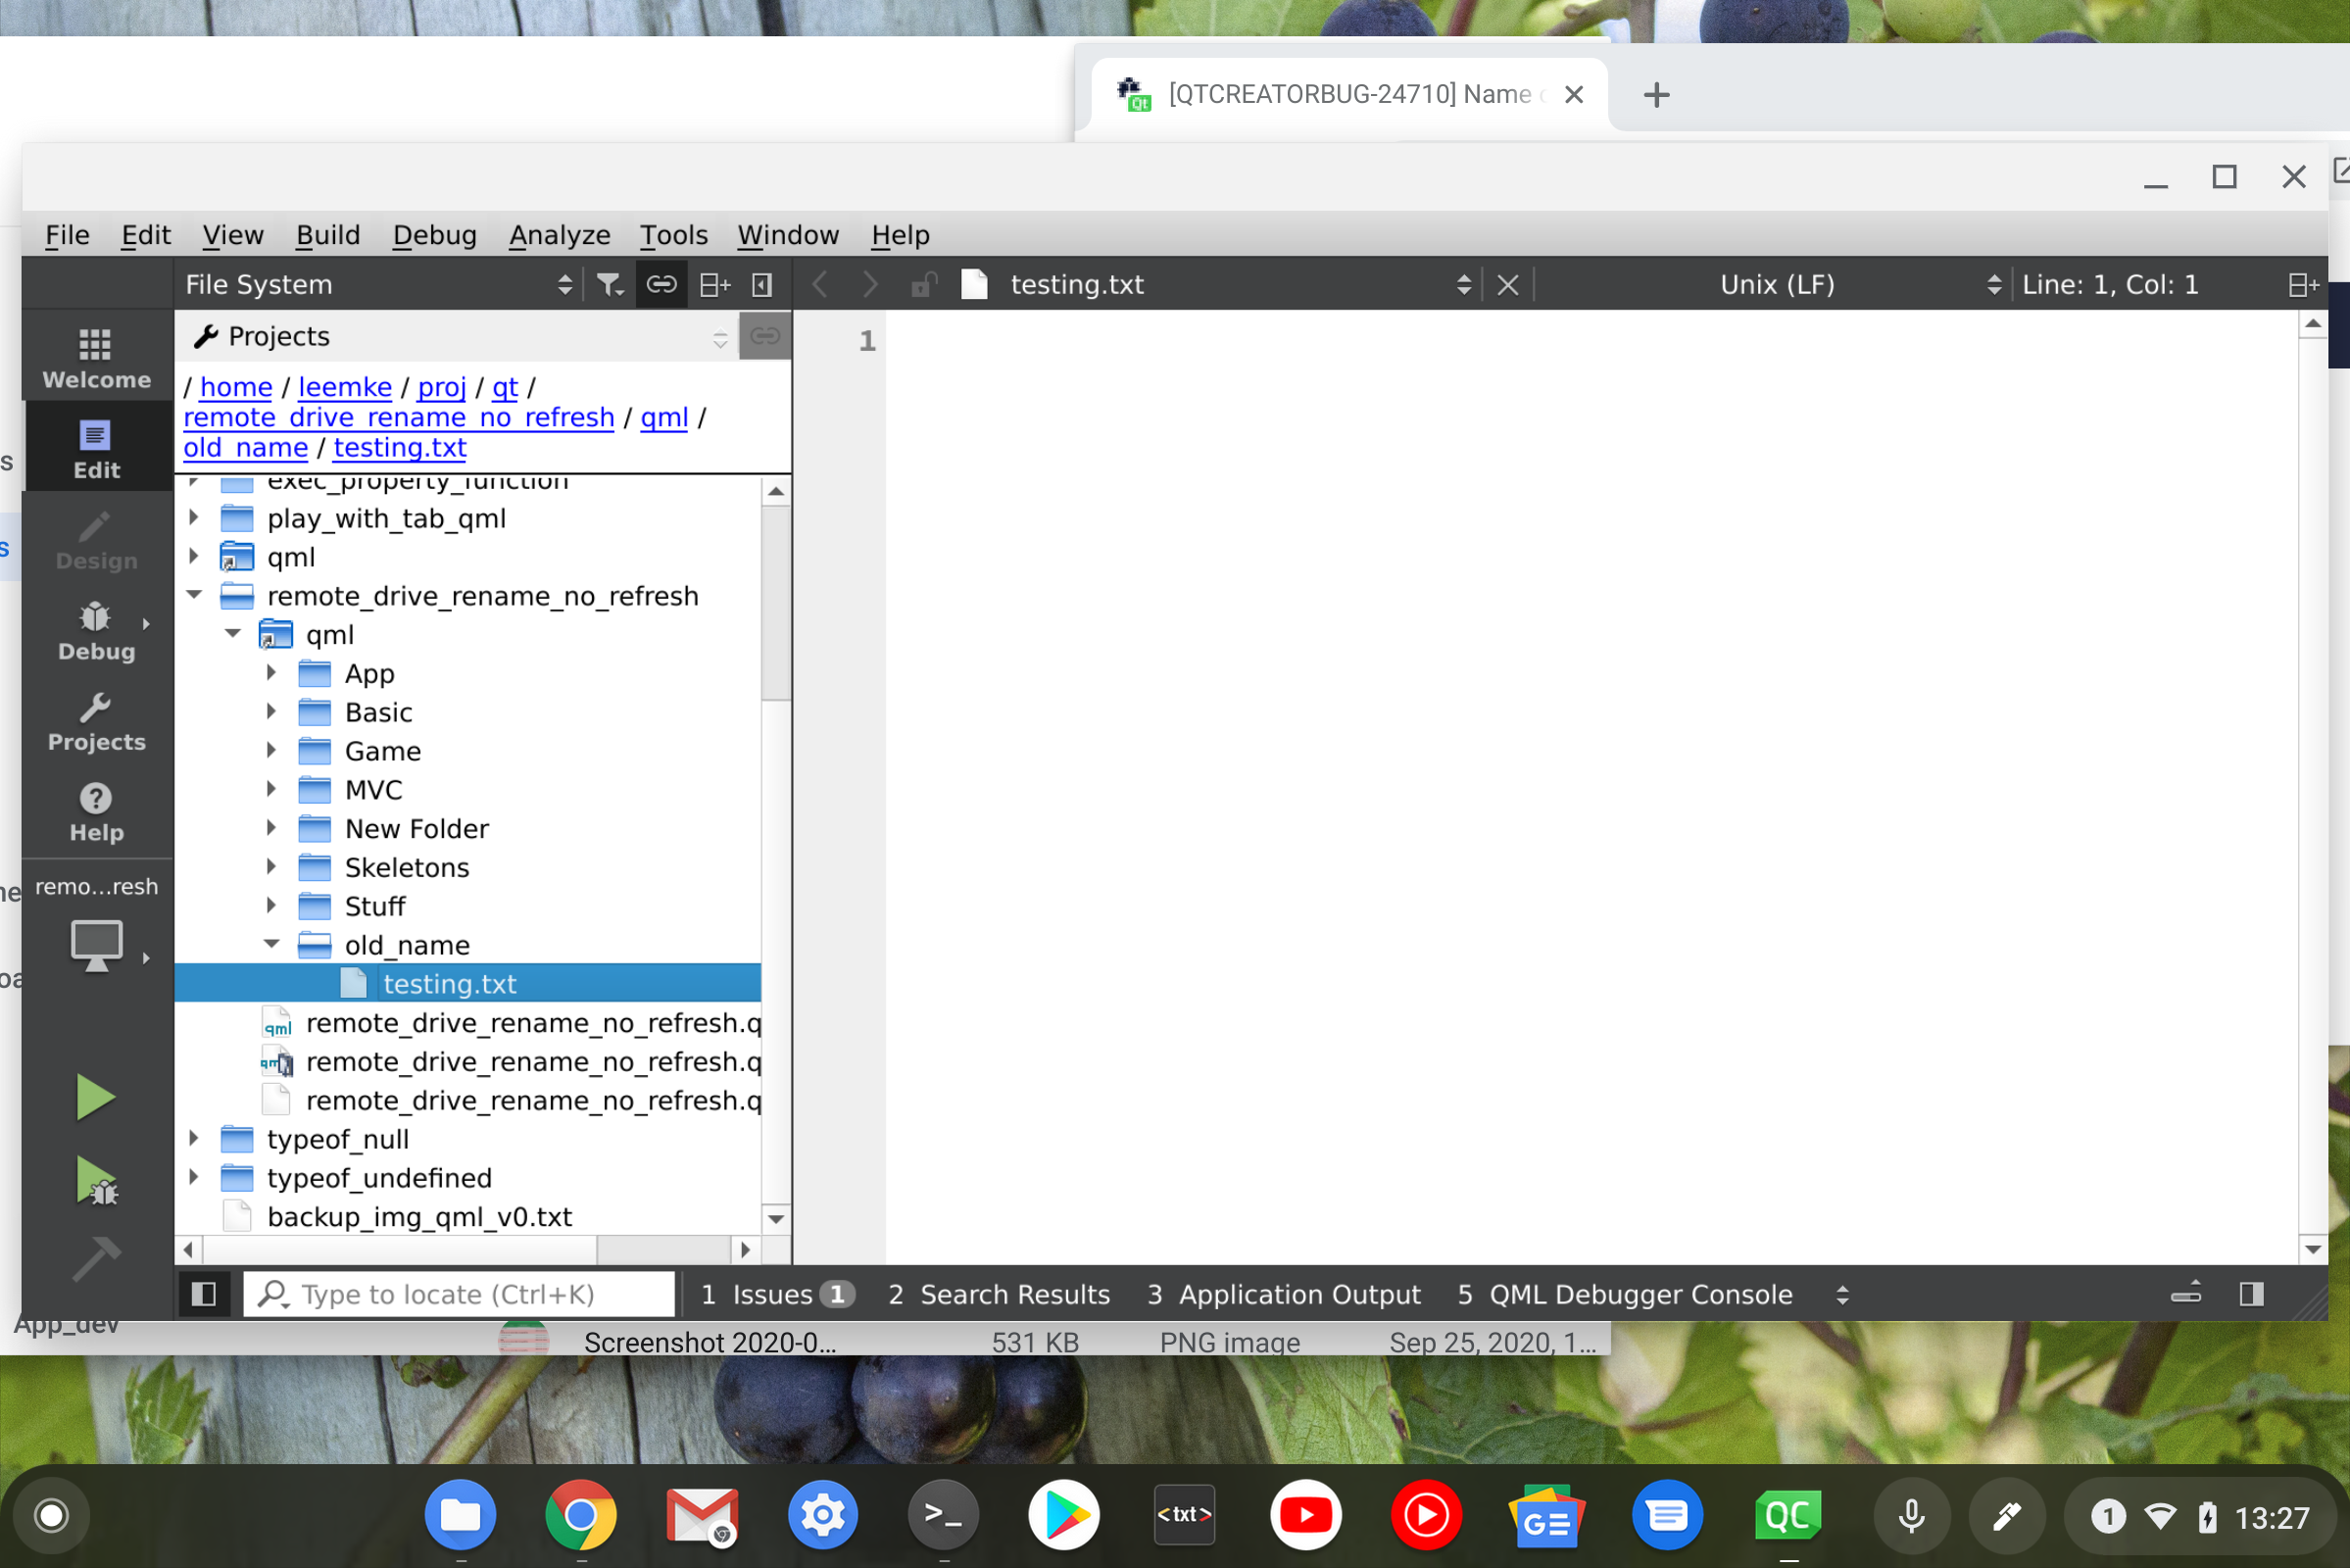Click the Build hammer icon

[x=96, y=1259]
